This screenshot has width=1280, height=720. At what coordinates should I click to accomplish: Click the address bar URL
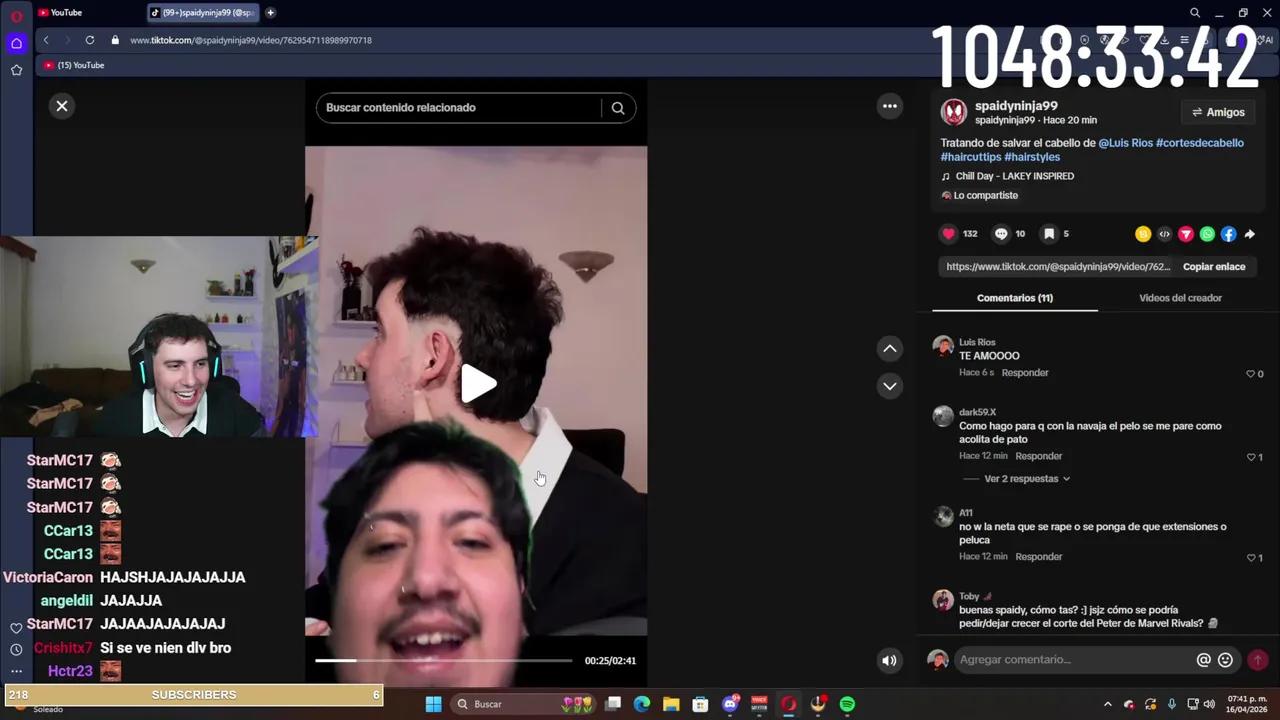click(x=251, y=40)
